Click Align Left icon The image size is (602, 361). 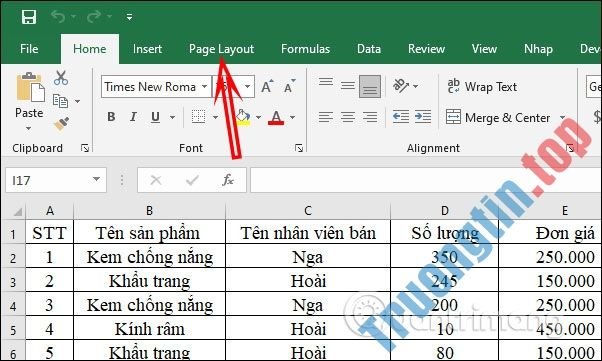[x=326, y=117]
